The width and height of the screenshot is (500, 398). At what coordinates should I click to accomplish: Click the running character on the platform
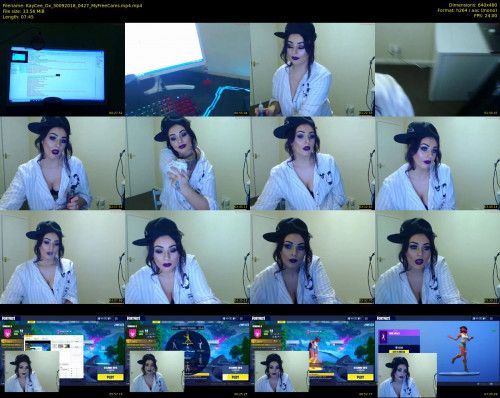461,348
